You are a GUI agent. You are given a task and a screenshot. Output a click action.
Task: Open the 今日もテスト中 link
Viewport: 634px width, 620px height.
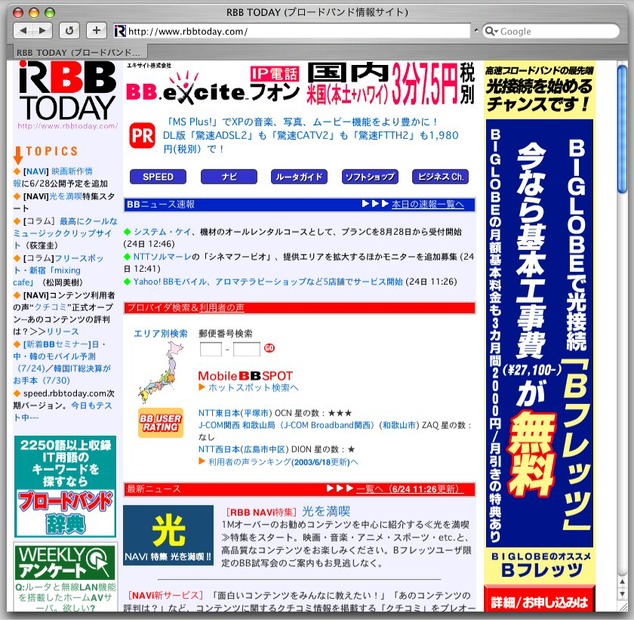(61, 411)
